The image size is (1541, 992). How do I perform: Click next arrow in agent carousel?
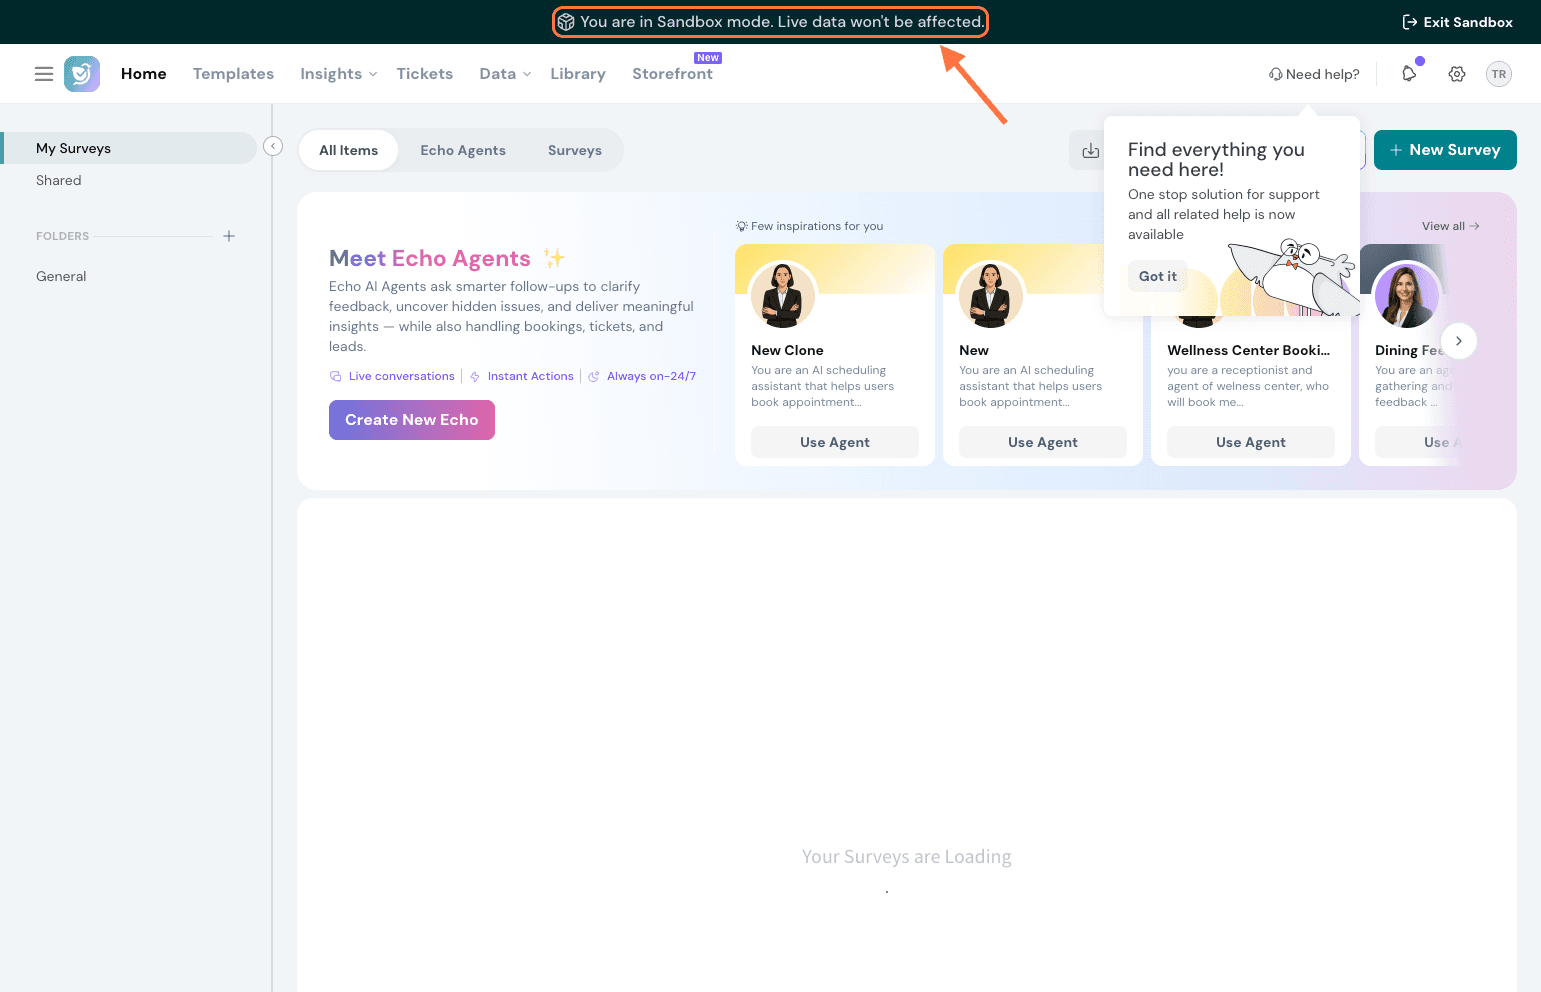click(x=1459, y=341)
